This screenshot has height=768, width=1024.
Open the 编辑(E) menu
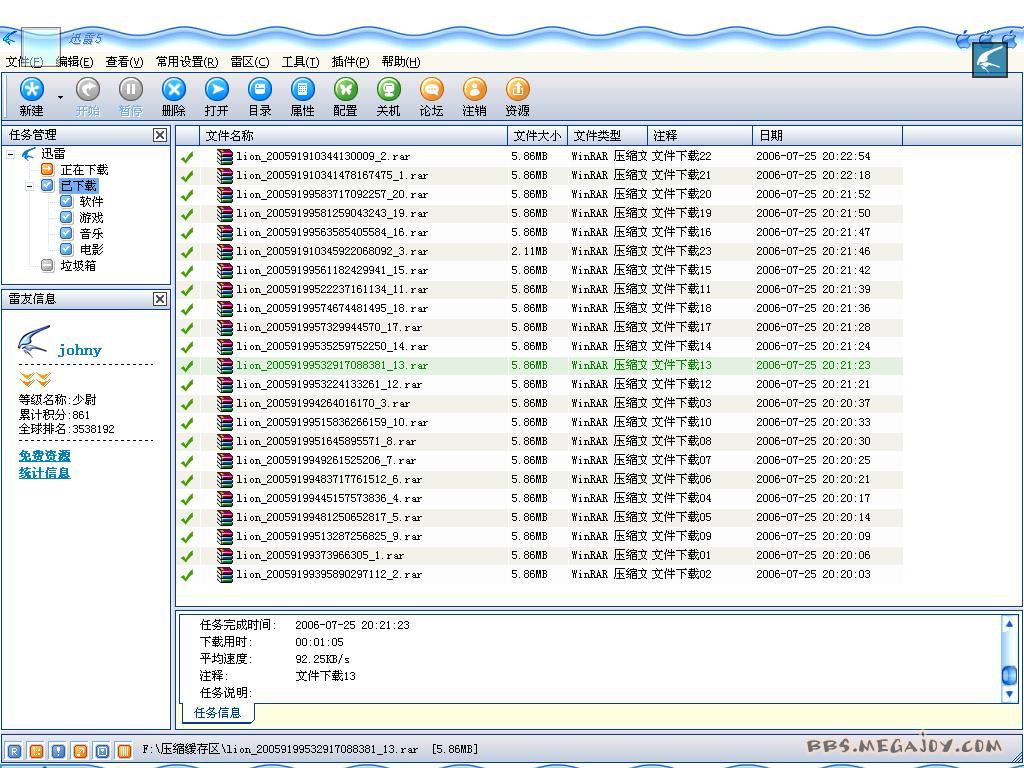pos(74,62)
